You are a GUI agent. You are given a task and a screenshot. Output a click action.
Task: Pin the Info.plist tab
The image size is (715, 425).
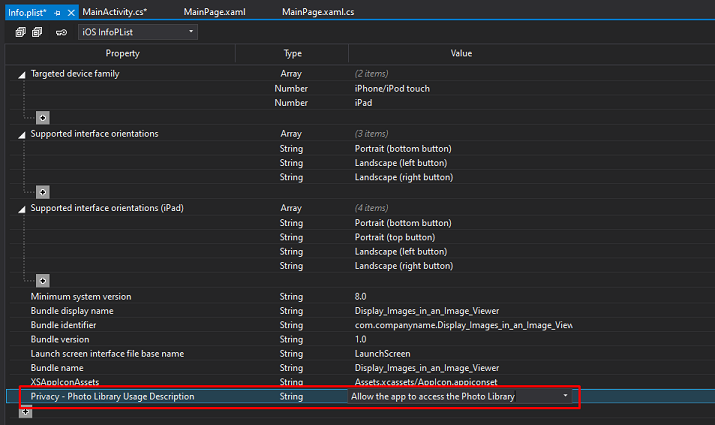point(58,11)
